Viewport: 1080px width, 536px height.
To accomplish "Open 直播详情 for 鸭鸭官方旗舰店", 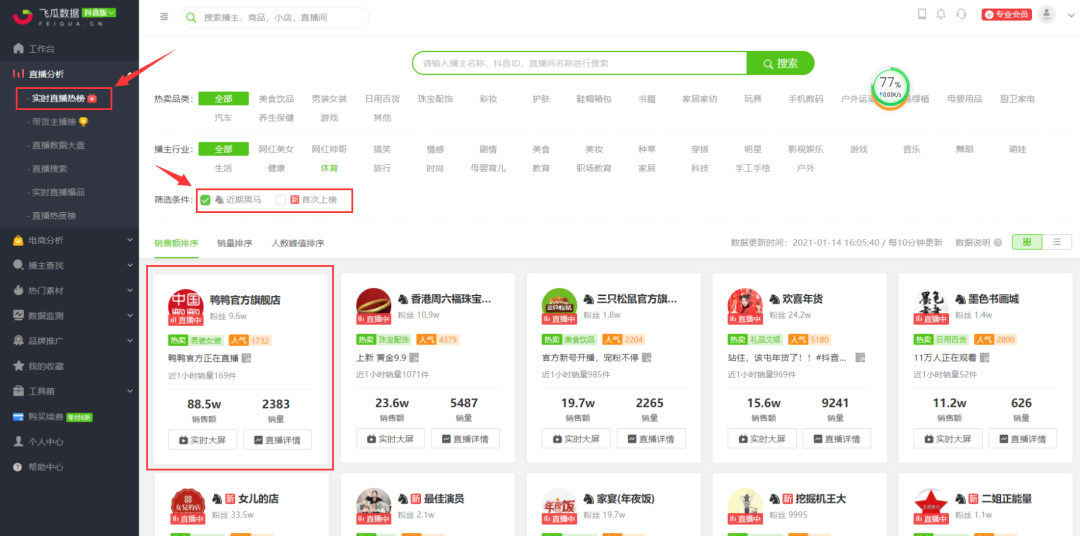I will (277, 440).
